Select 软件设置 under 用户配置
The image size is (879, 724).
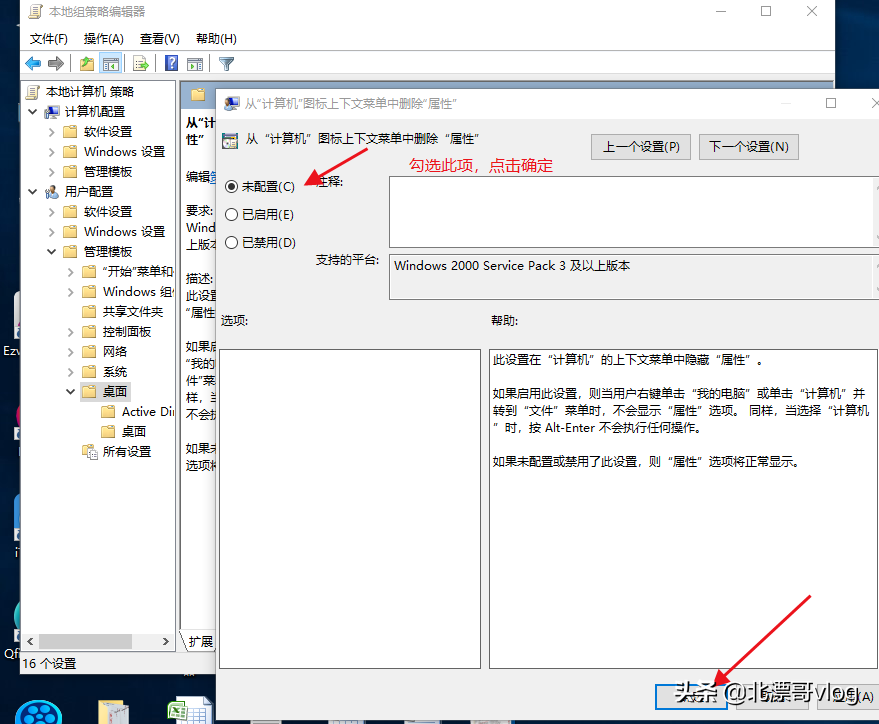click(108, 212)
